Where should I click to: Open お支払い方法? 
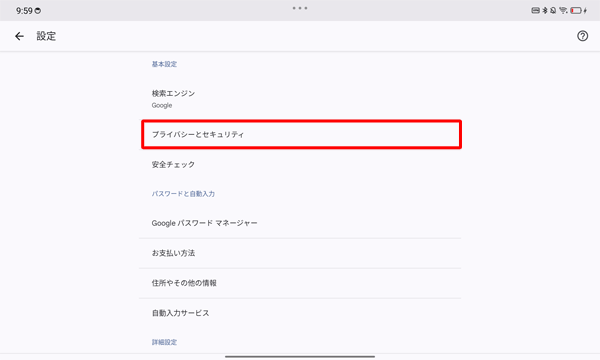[x=300, y=253]
